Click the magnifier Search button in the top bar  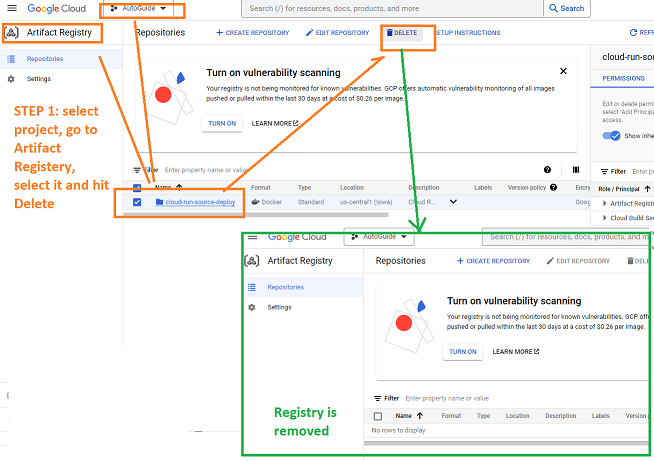click(566, 8)
